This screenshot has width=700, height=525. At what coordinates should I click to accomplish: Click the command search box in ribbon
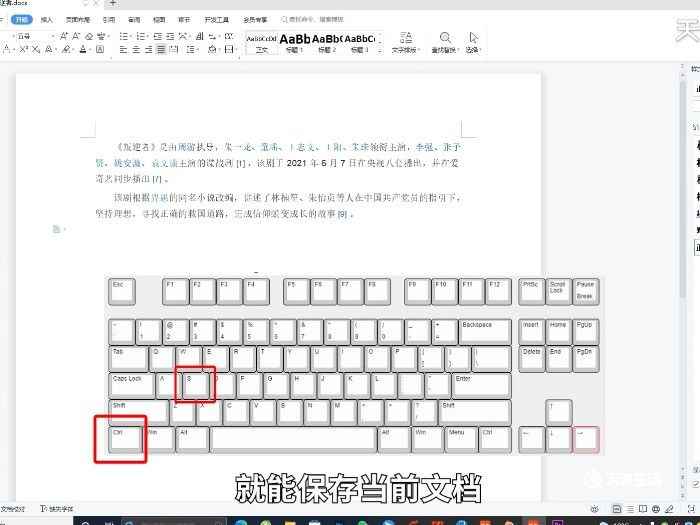[312, 19]
